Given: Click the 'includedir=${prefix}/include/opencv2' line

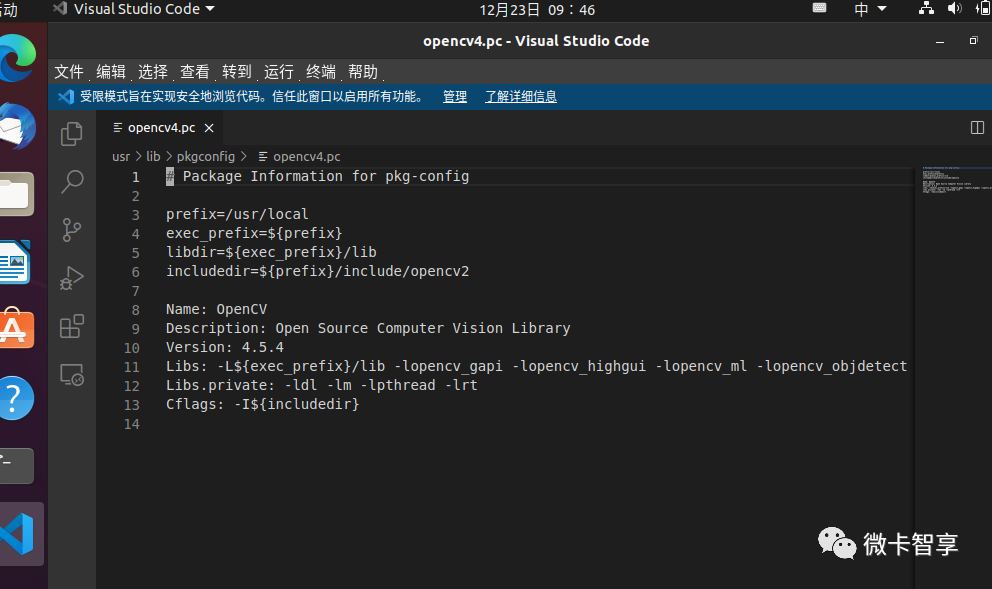Looking at the screenshot, I should pyautogui.click(x=318, y=271).
